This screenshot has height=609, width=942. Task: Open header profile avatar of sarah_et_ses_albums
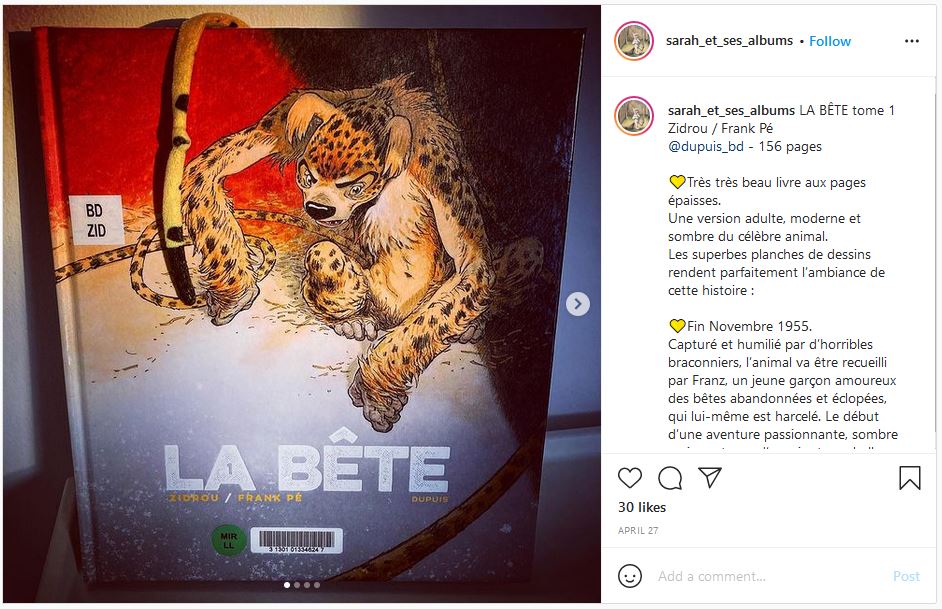(x=634, y=41)
